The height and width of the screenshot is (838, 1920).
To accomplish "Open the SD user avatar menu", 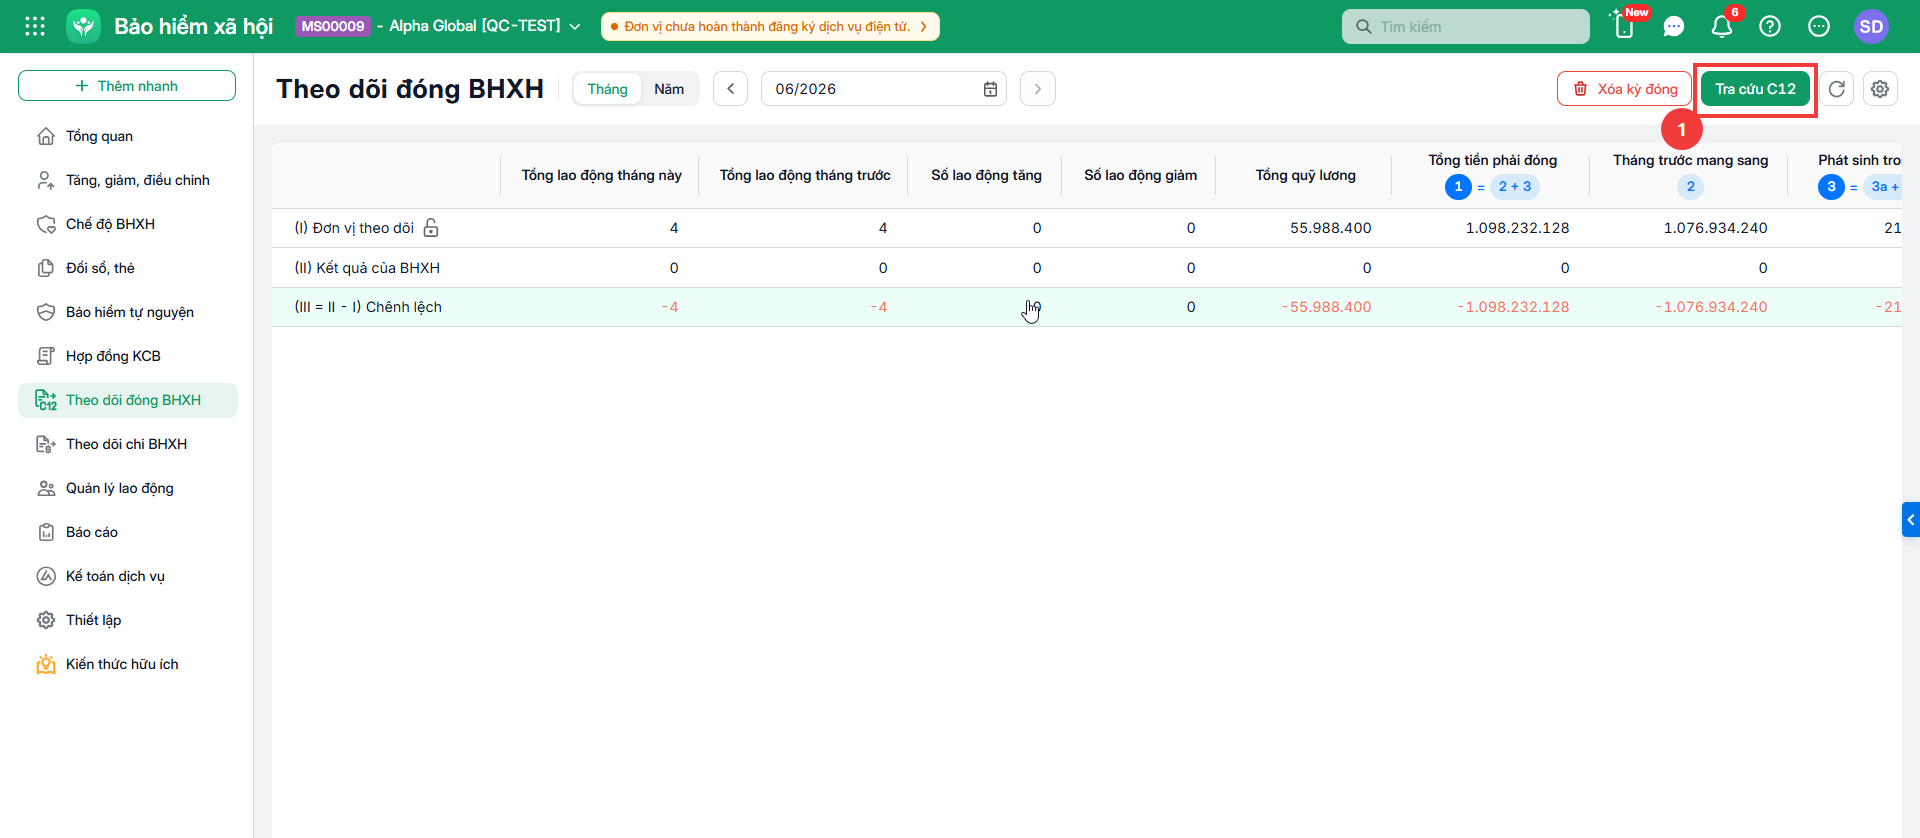I will tap(1871, 27).
